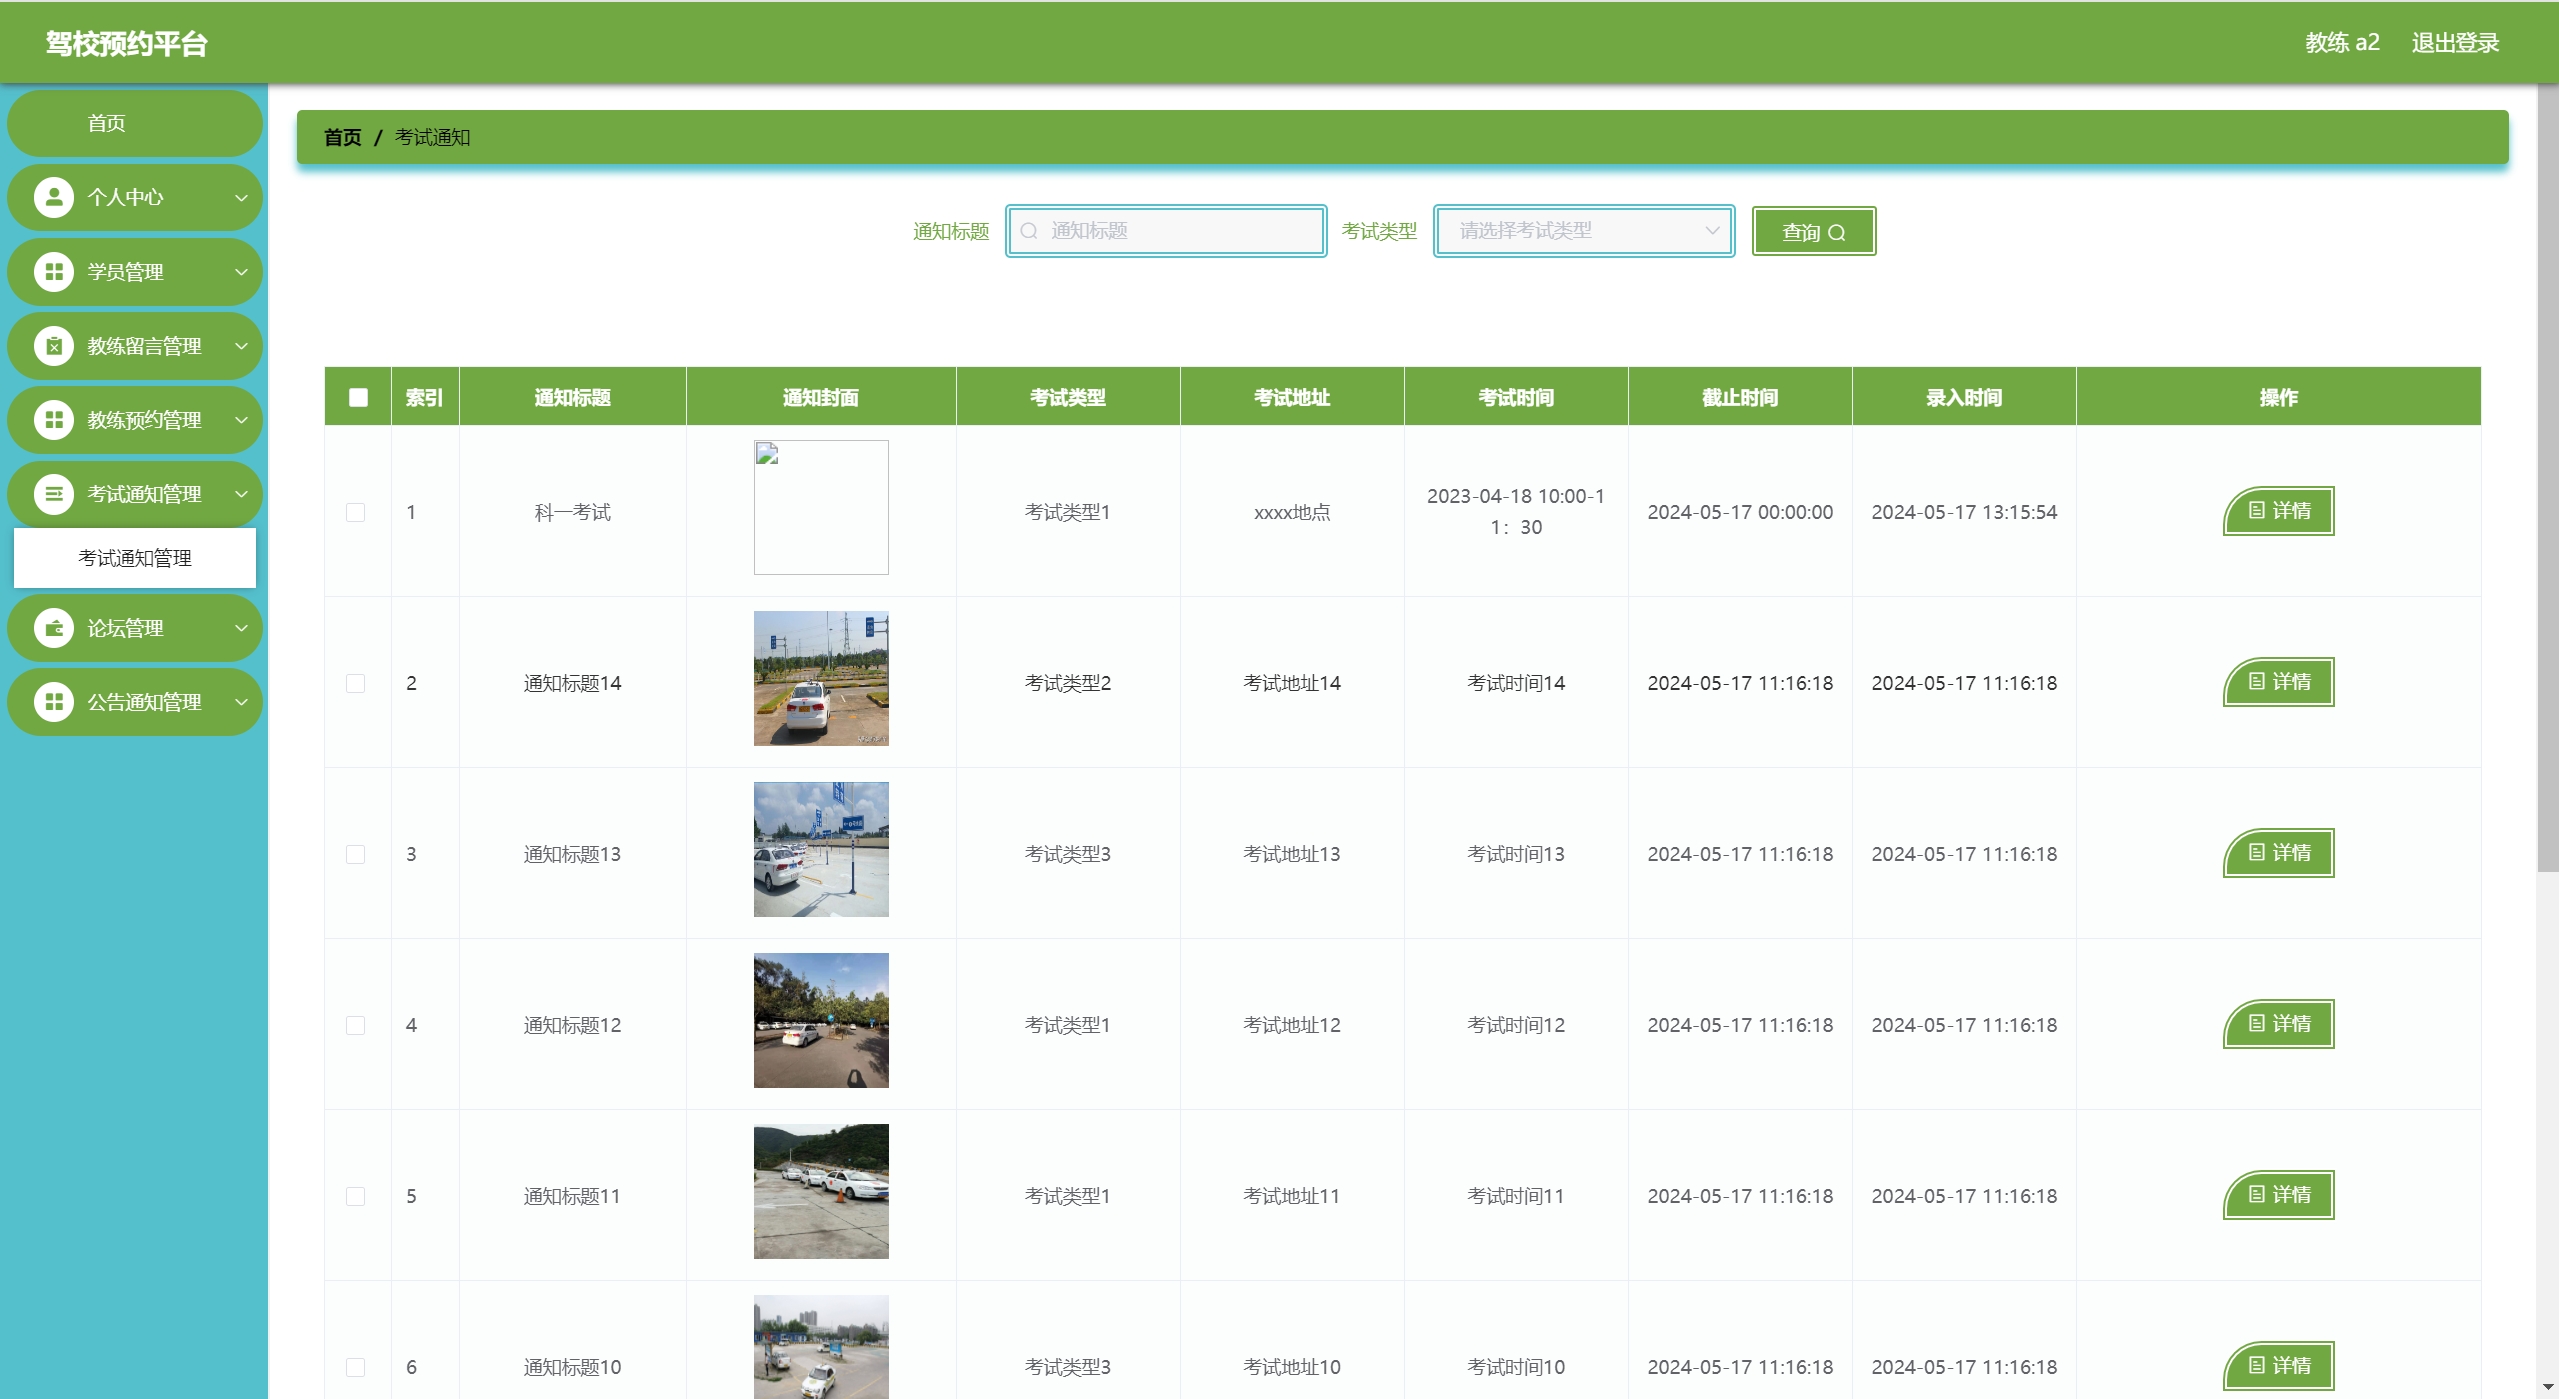This screenshot has height=1399, width=2559.
Task: Click the cover thumbnail of 通知标题14
Action: pyautogui.click(x=820, y=678)
